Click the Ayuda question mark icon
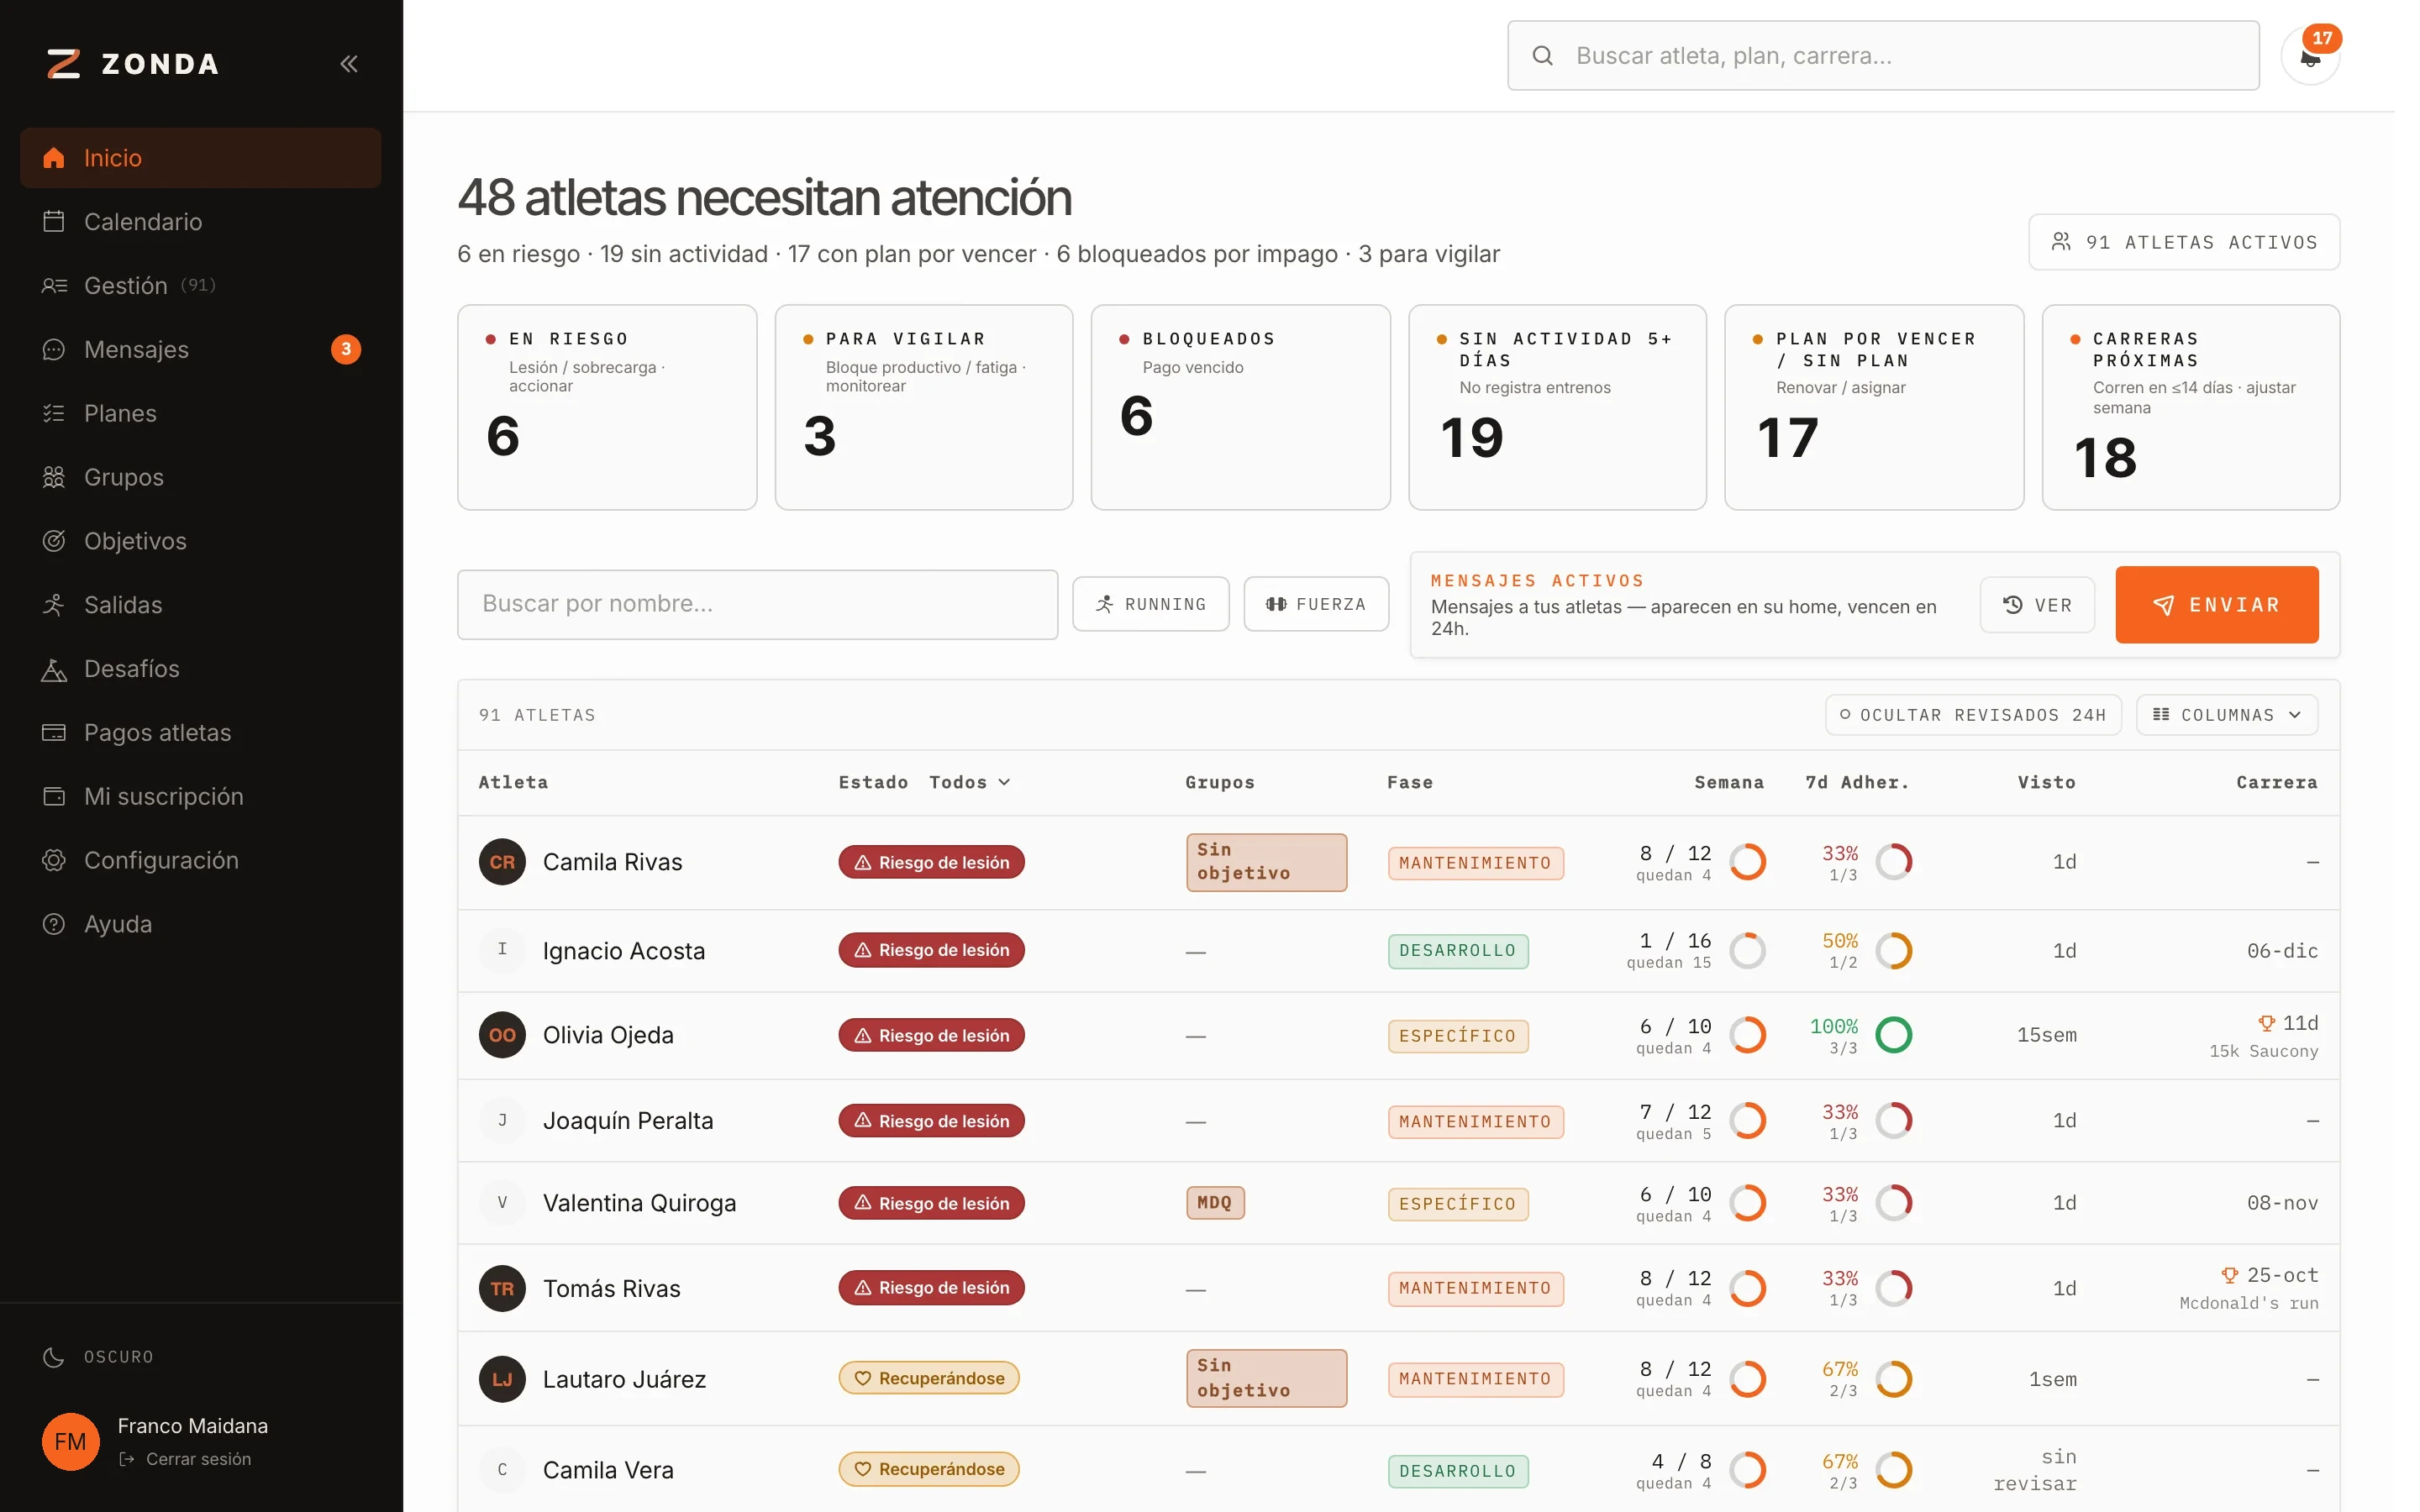 pyautogui.click(x=54, y=924)
